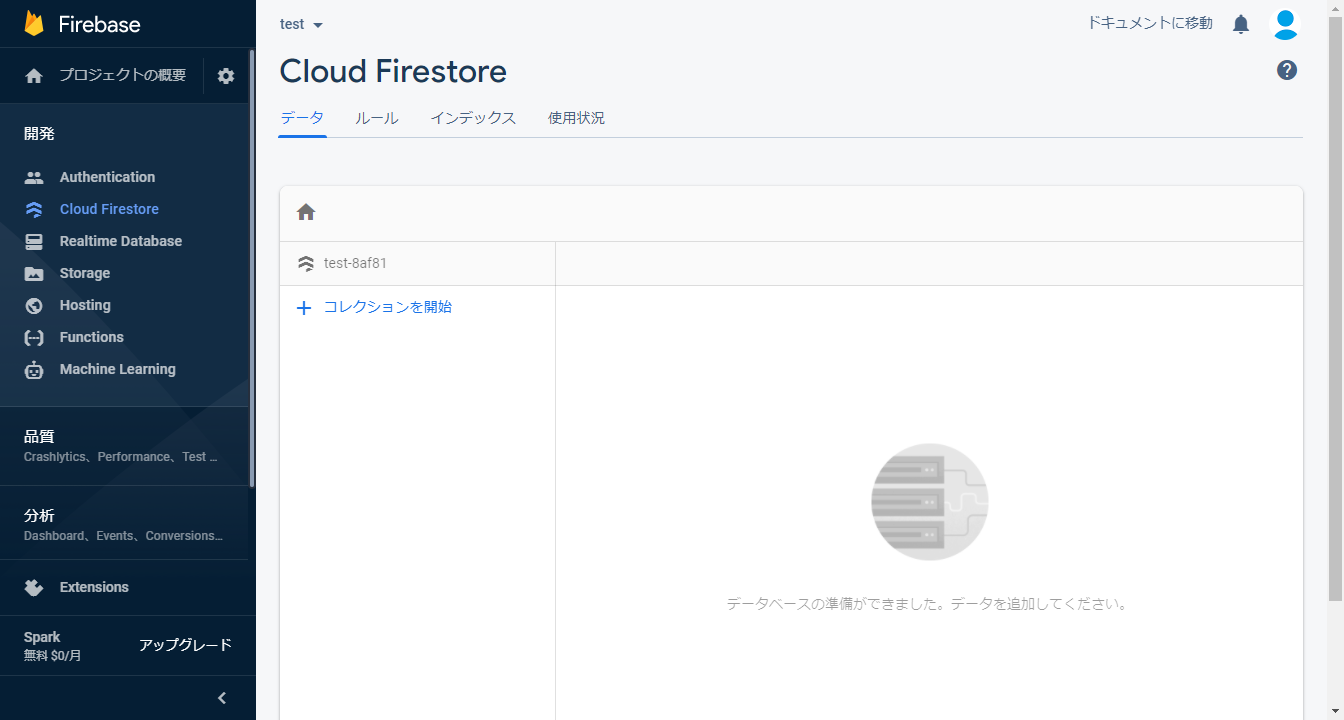Switch to the インデックス tab
The image size is (1344, 720).
tap(473, 118)
